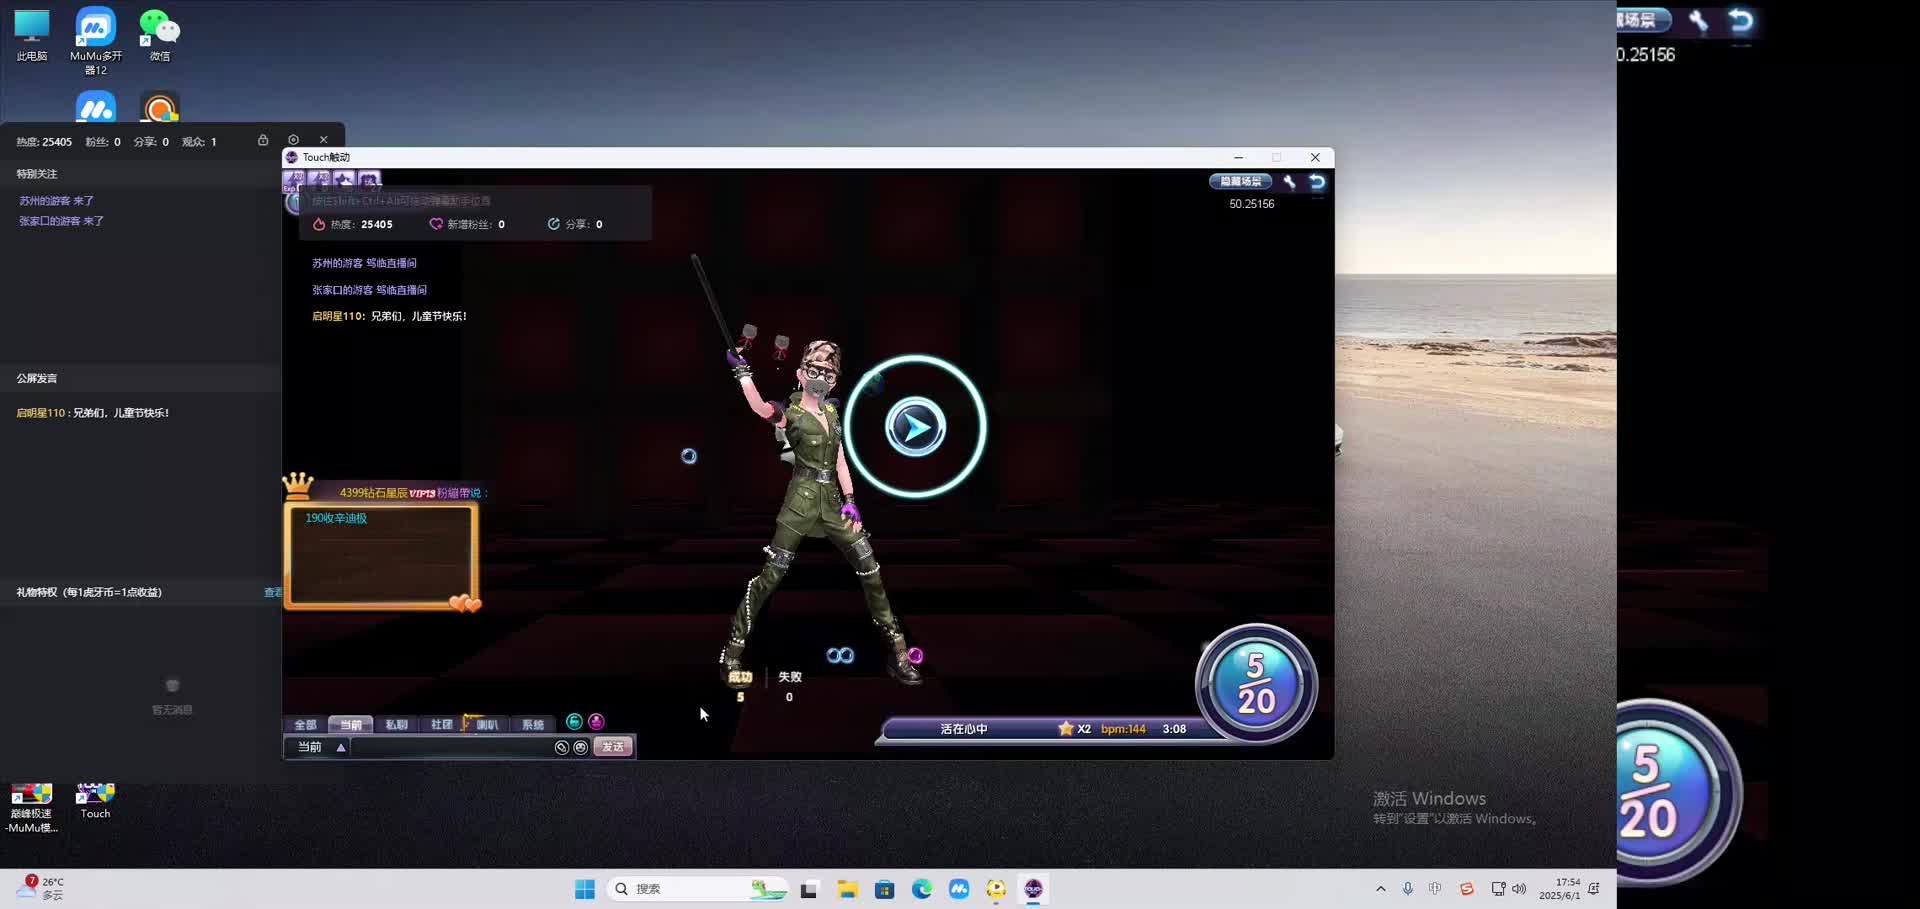Click the blue return arrow in game
This screenshot has width=1920, height=909.
click(1317, 182)
